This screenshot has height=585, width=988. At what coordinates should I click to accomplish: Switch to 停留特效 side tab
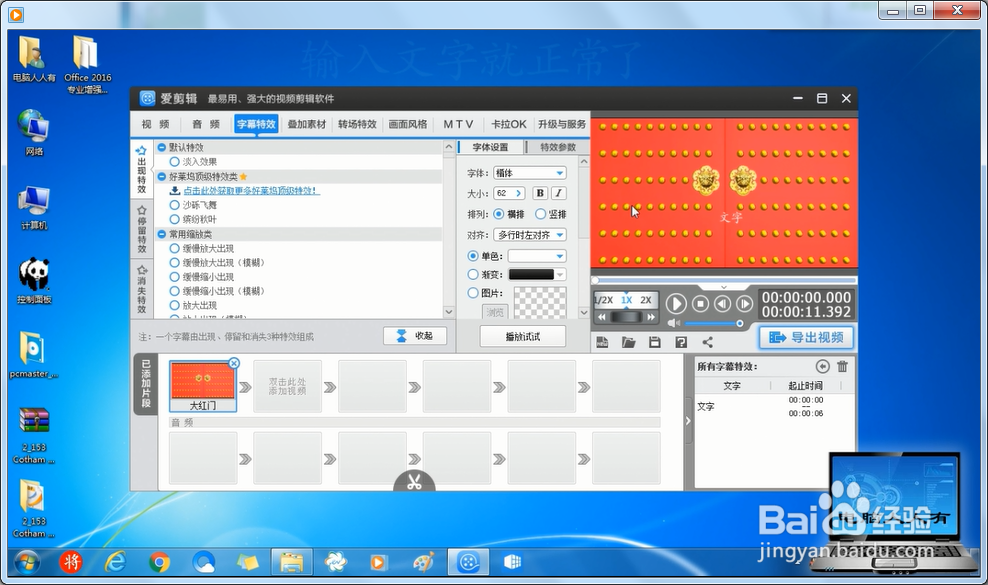(x=142, y=229)
